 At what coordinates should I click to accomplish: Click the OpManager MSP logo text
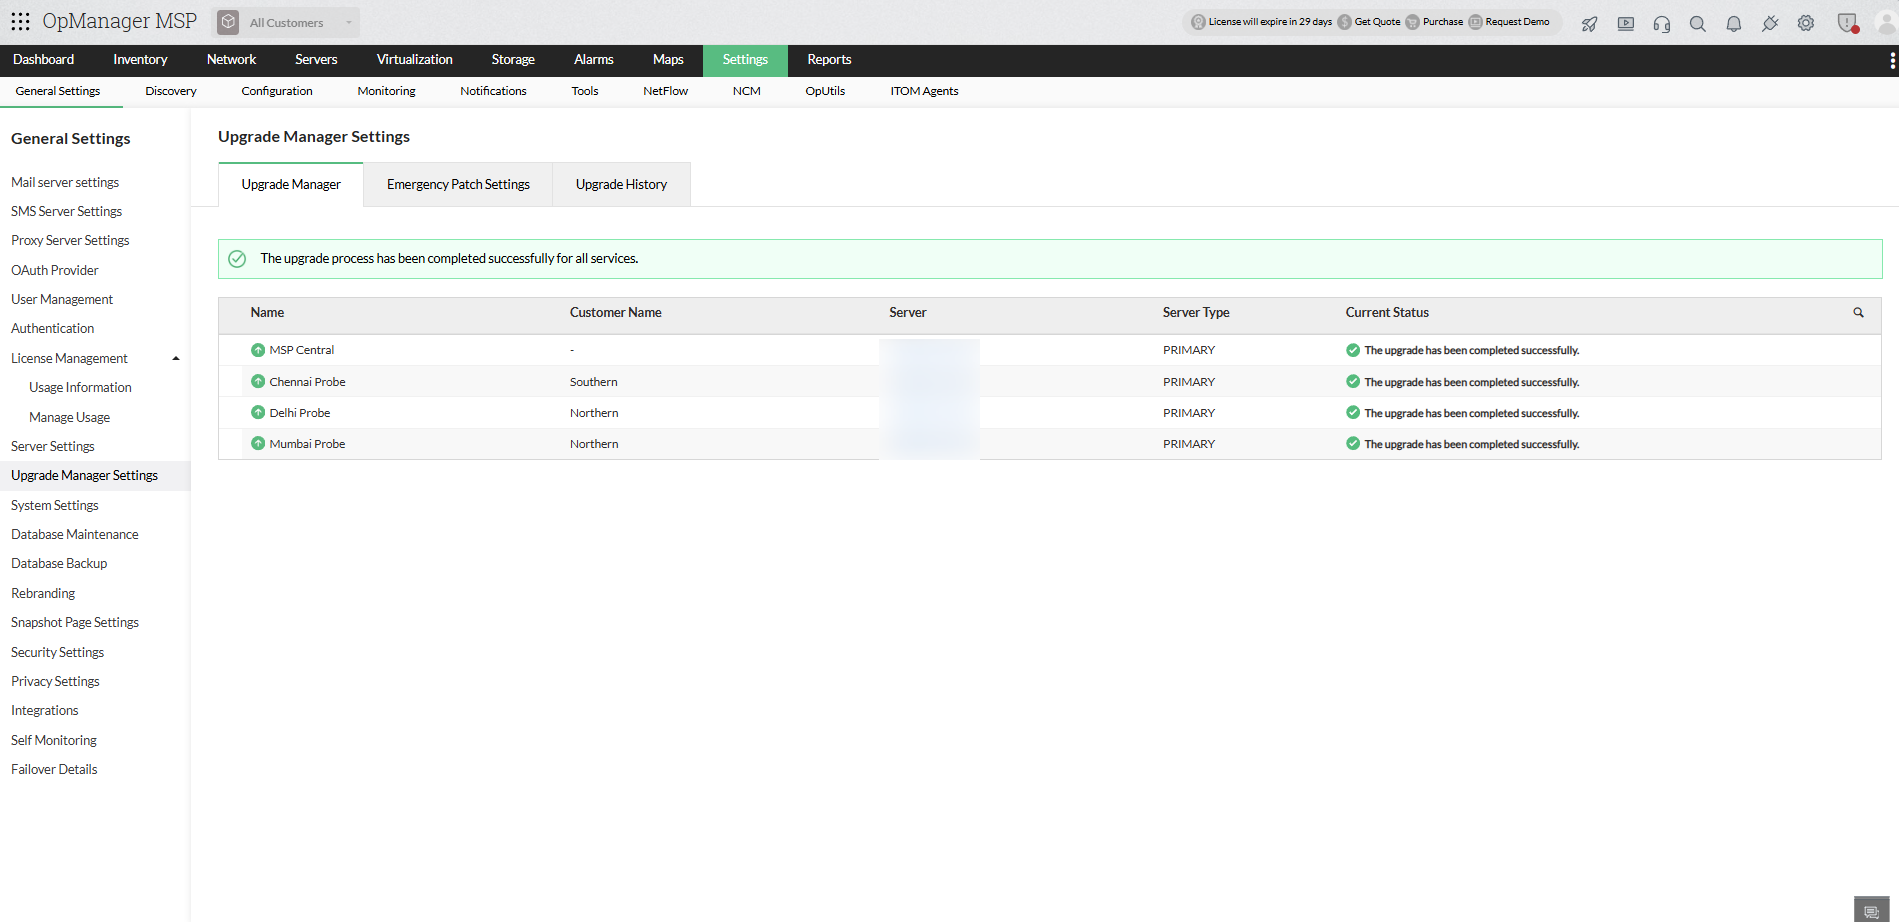119,21
